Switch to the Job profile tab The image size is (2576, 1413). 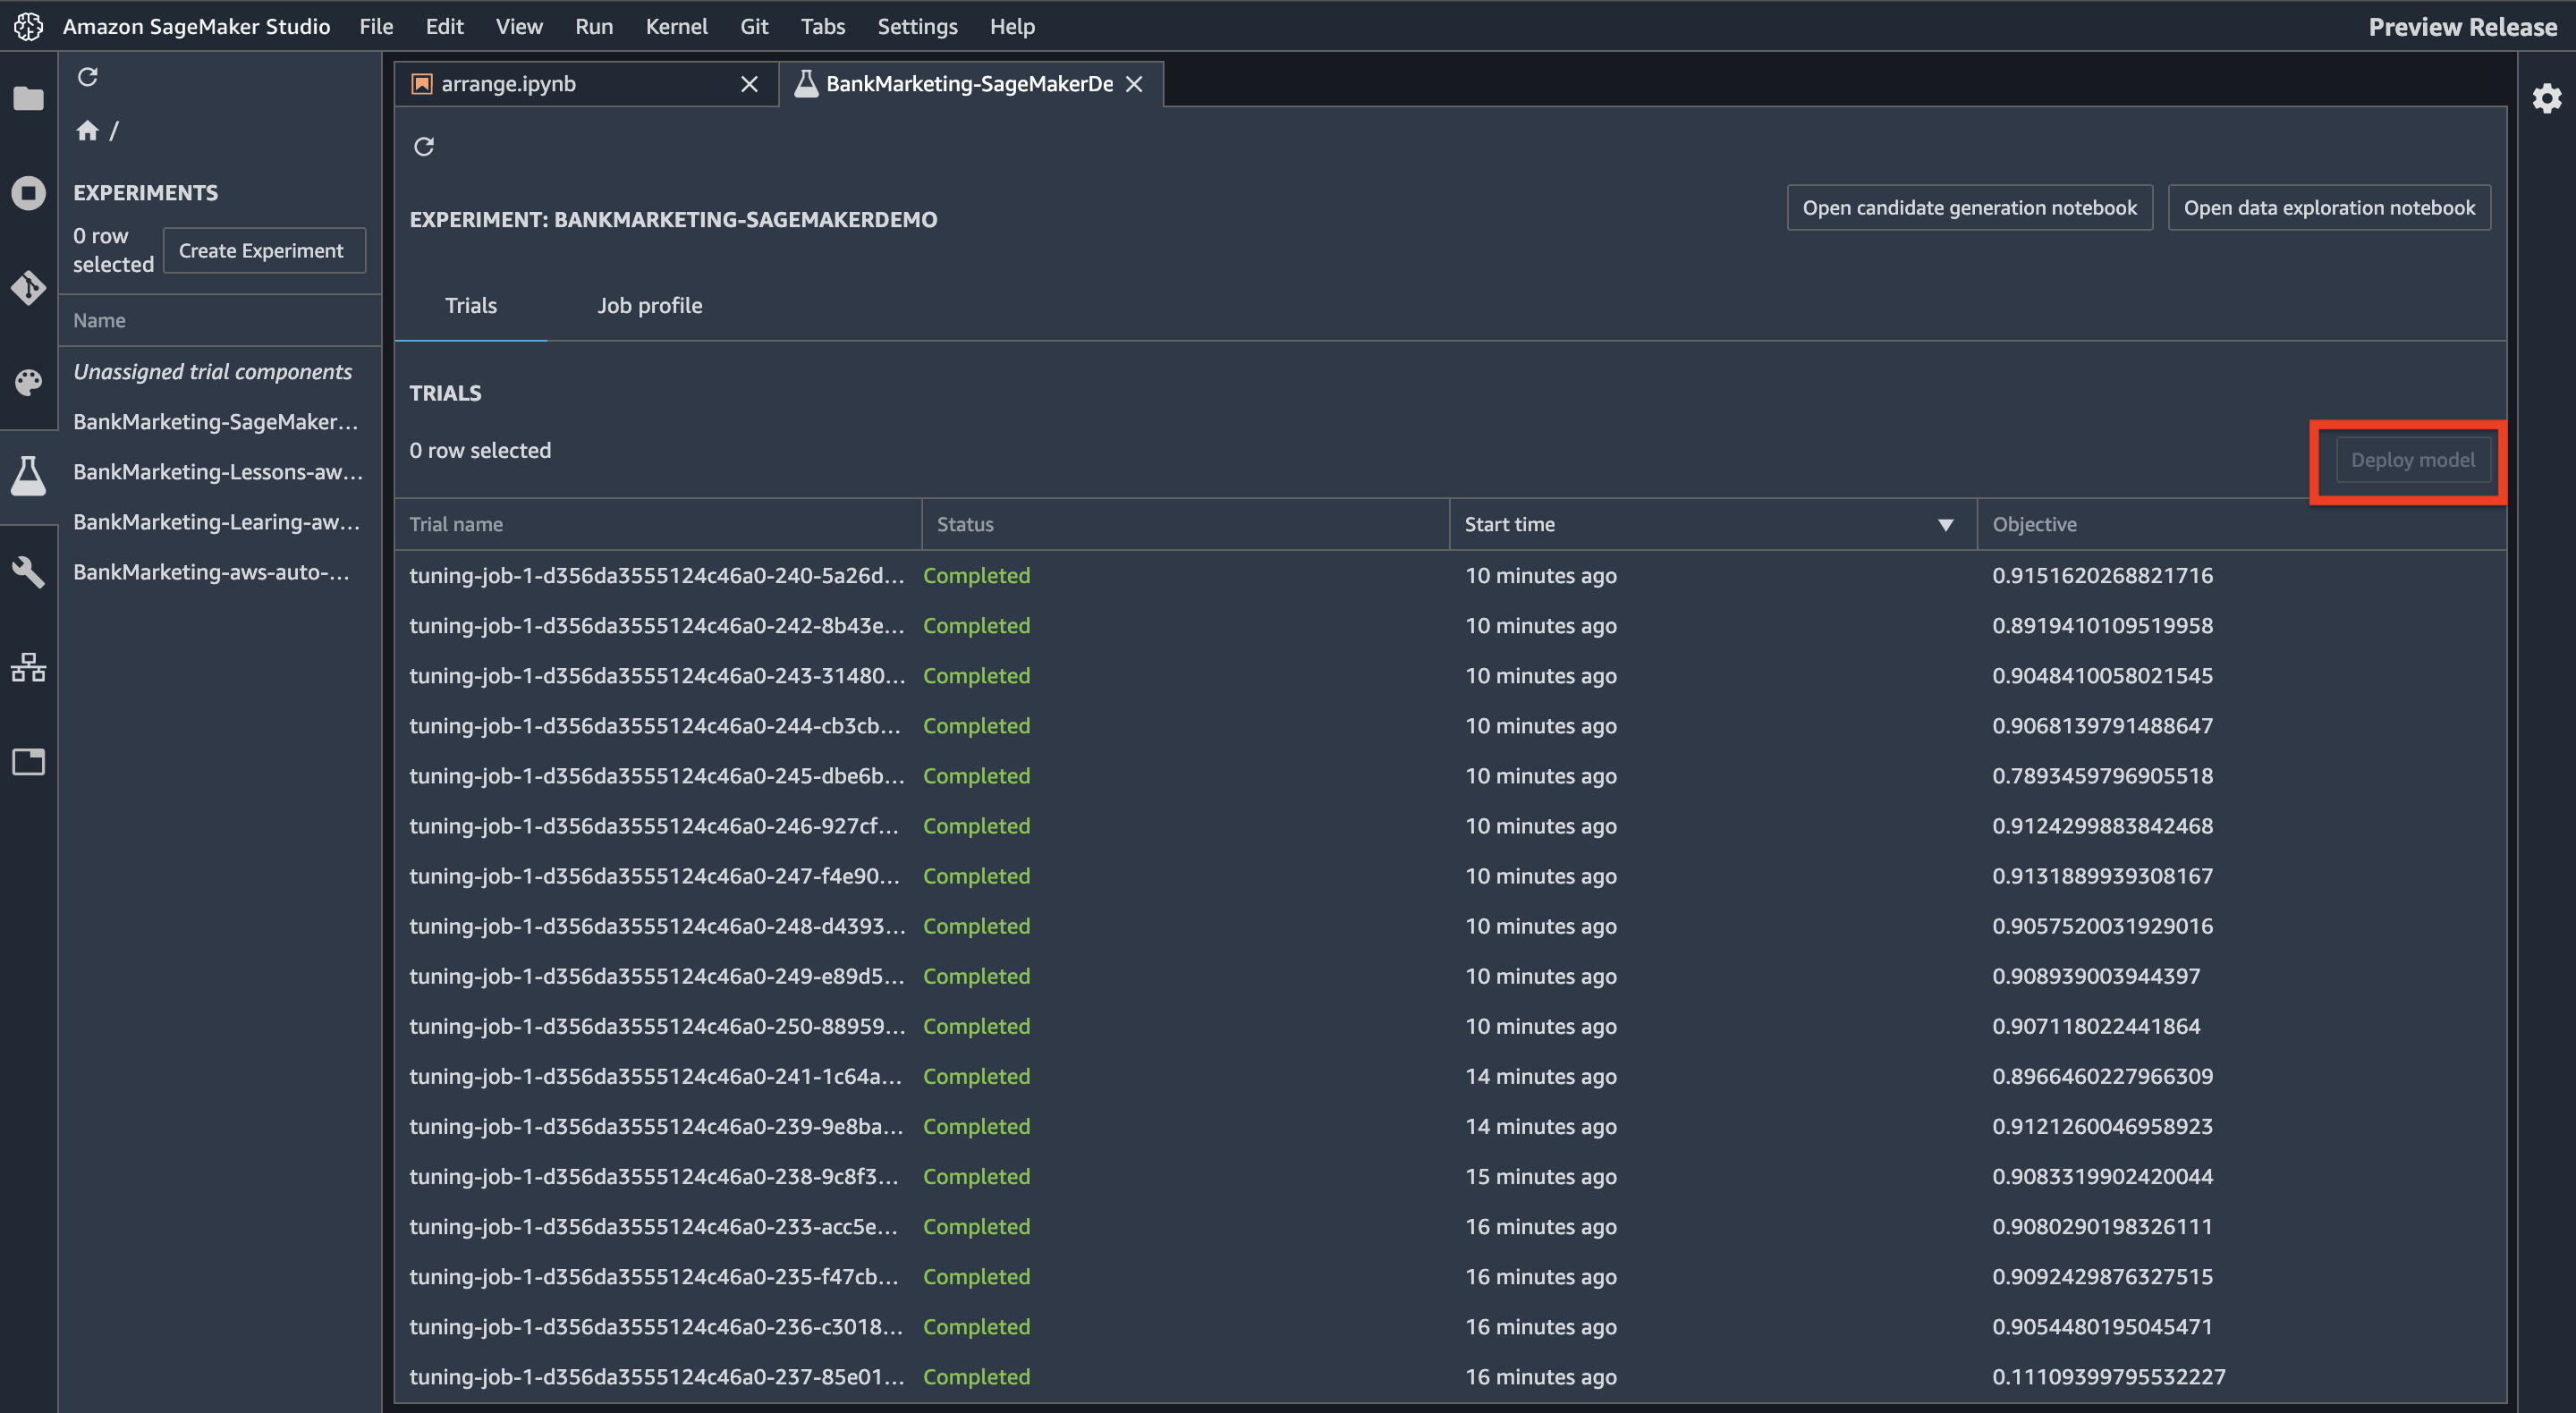pos(650,305)
